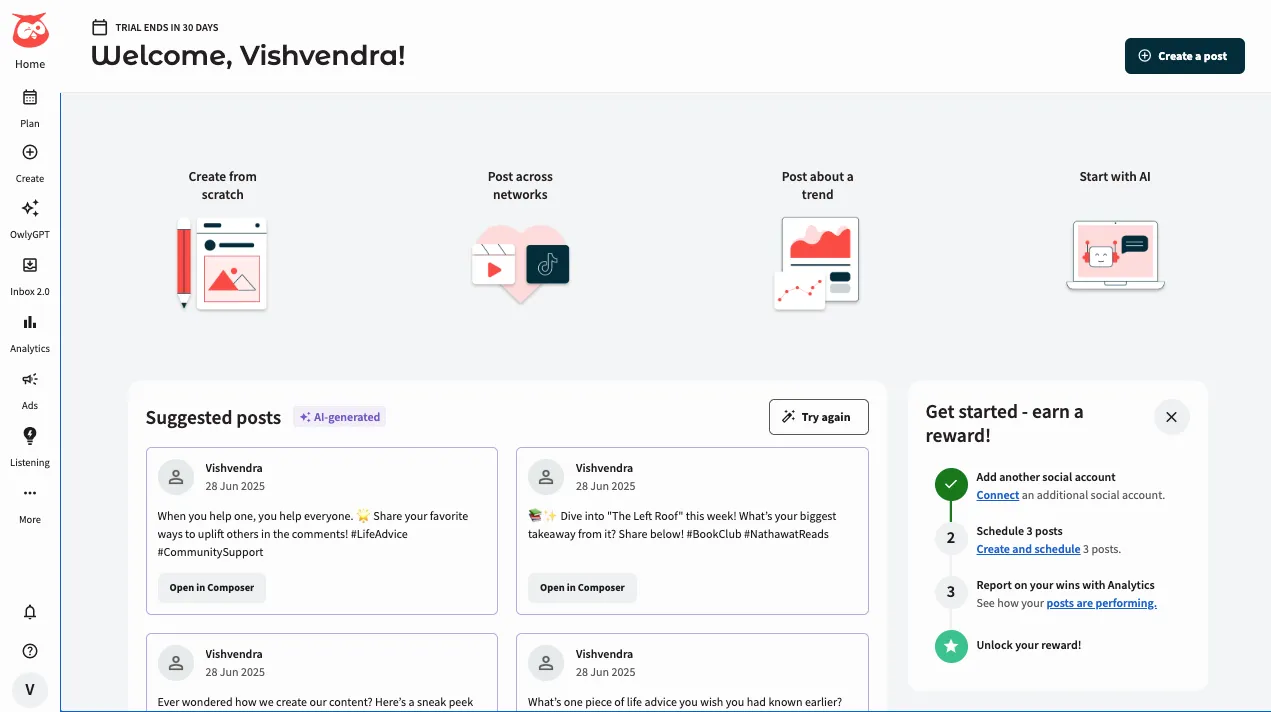
Task: Click the Hootsuite owl logo
Action: click(30, 30)
